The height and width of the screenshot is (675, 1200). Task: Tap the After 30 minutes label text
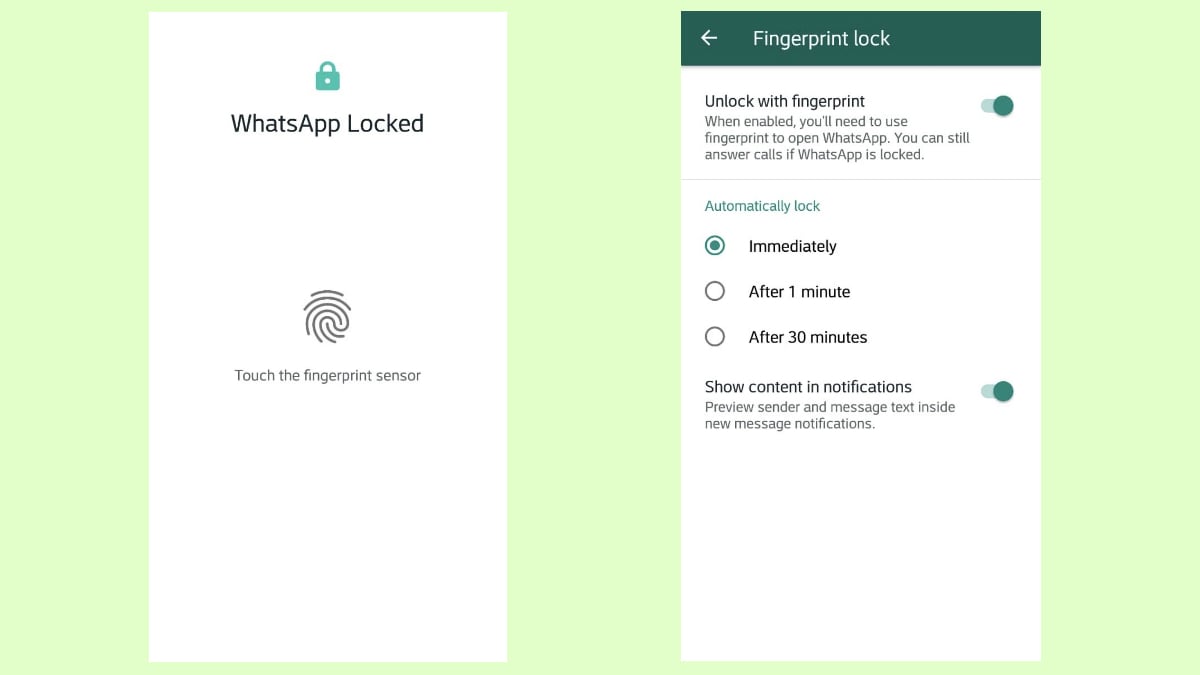(808, 337)
